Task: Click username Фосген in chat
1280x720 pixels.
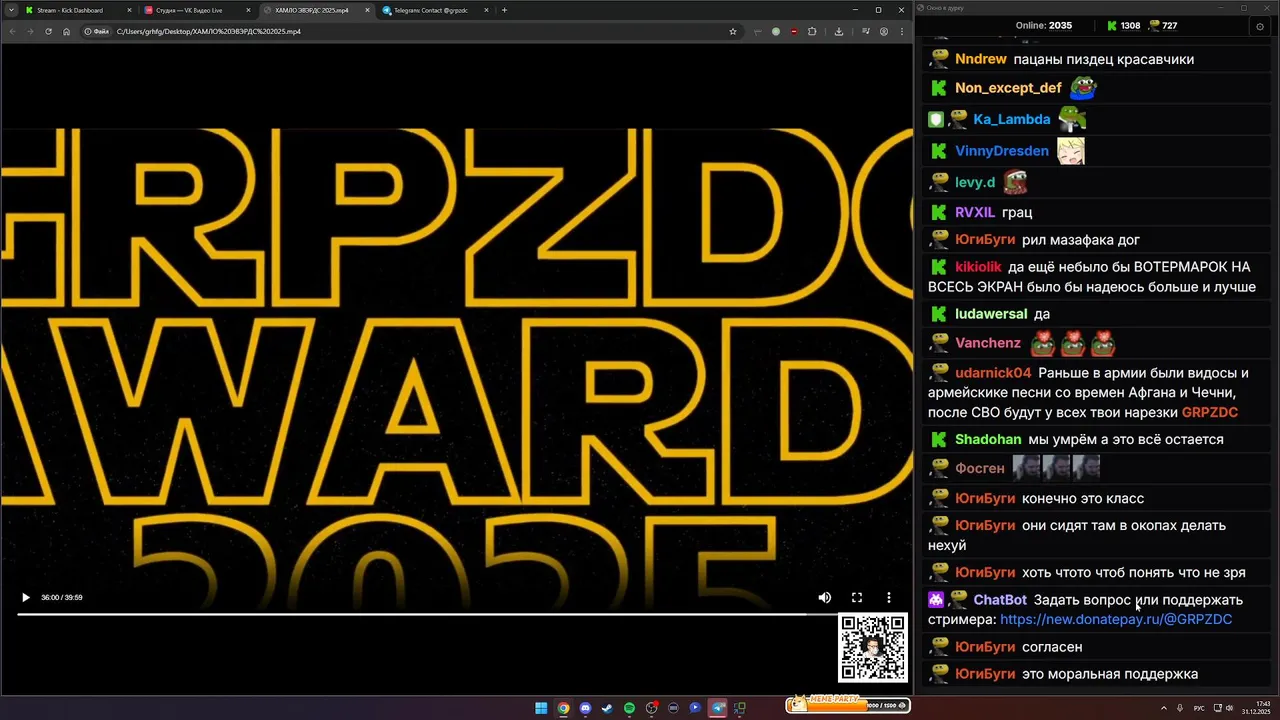Action: [980, 468]
